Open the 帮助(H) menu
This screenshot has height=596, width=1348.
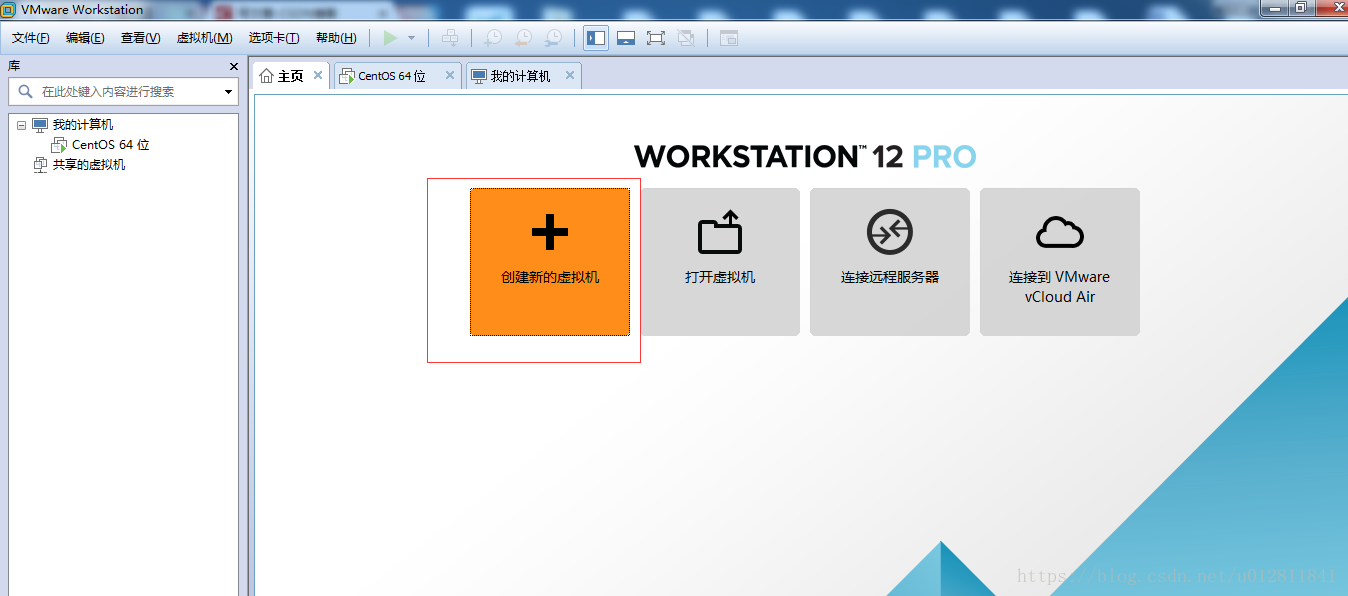pos(336,38)
